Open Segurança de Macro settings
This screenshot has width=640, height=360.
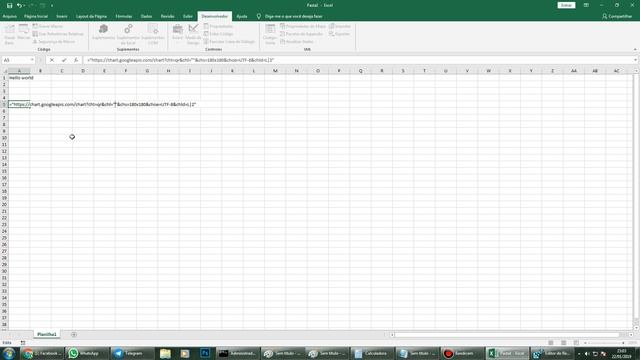click(x=54, y=42)
